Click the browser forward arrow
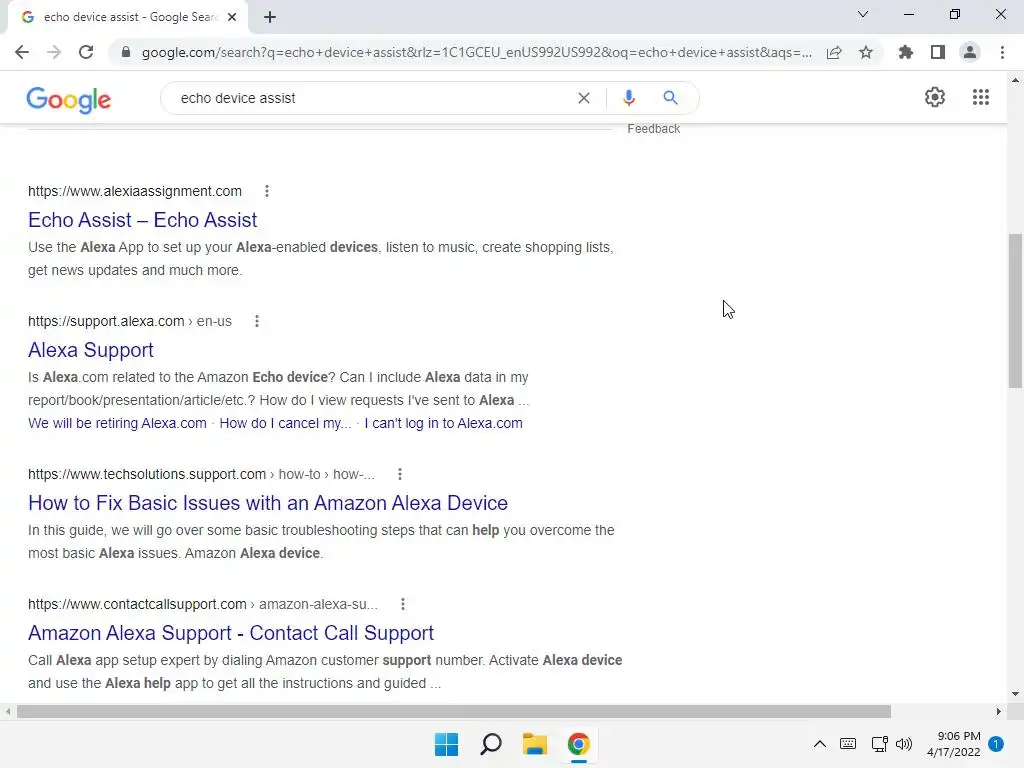 click(54, 52)
